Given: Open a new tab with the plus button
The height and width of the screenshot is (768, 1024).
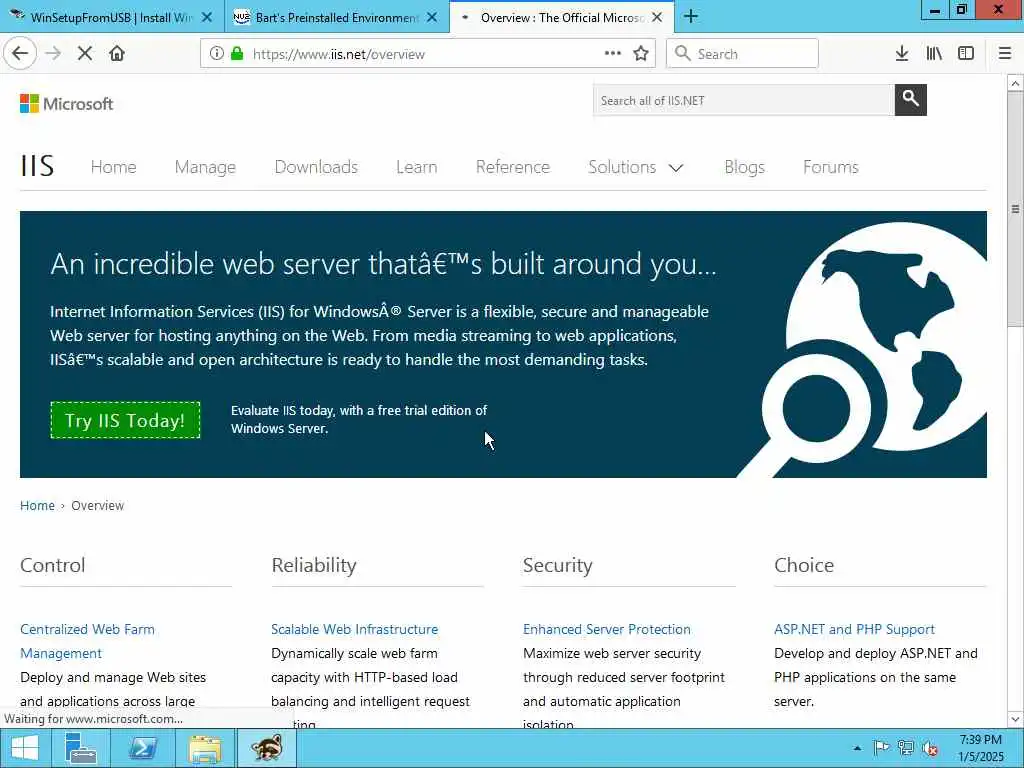Looking at the screenshot, I should (x=691, y=17).
